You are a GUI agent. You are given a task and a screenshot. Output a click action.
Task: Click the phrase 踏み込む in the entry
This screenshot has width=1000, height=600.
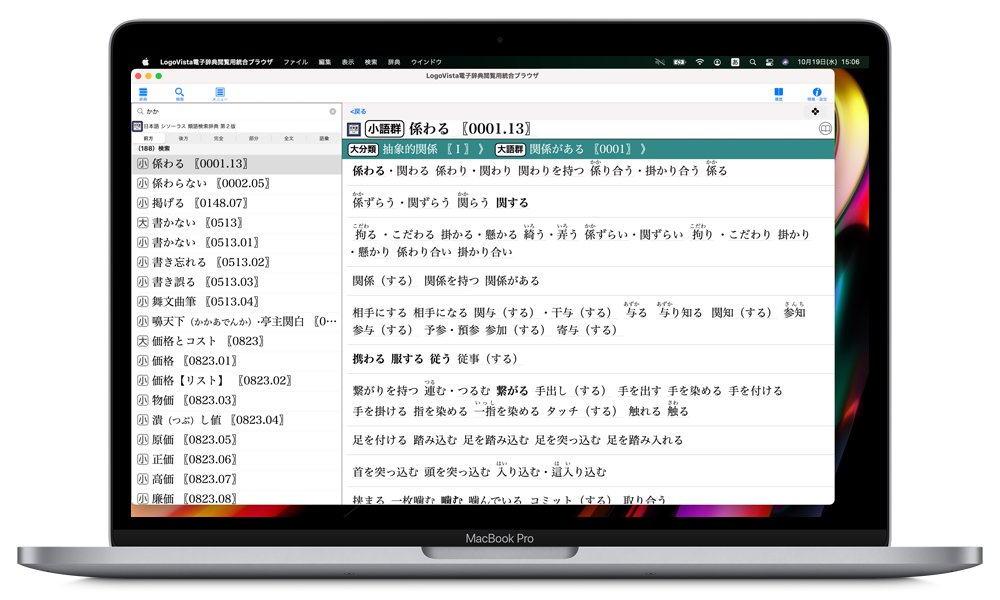(x=435, y=440)
